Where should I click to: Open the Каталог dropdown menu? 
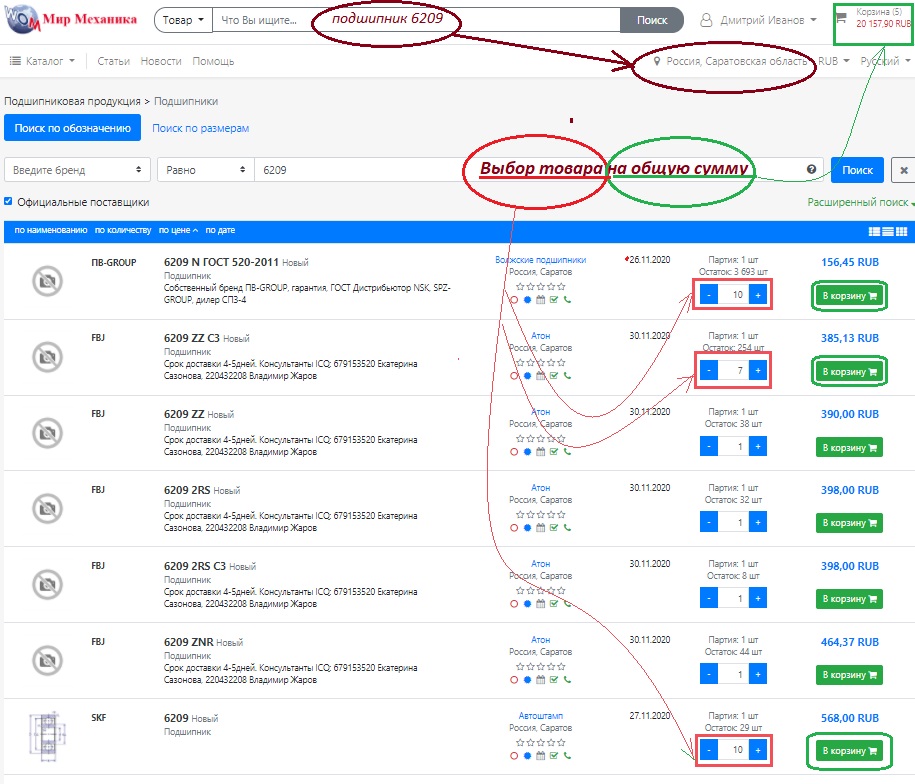click(43, 61)
